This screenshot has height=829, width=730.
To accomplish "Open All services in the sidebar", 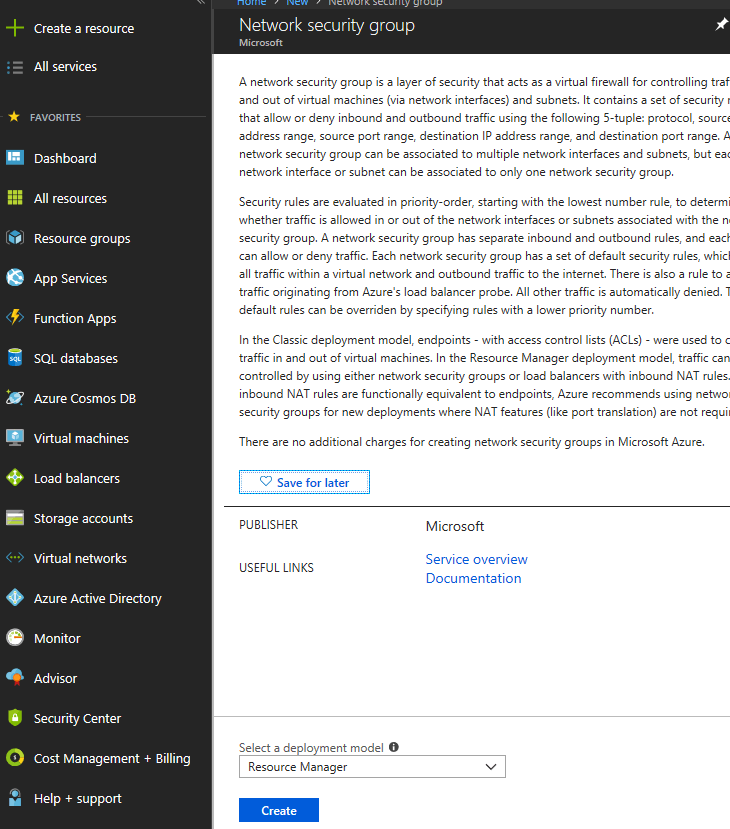I will 65,67.
